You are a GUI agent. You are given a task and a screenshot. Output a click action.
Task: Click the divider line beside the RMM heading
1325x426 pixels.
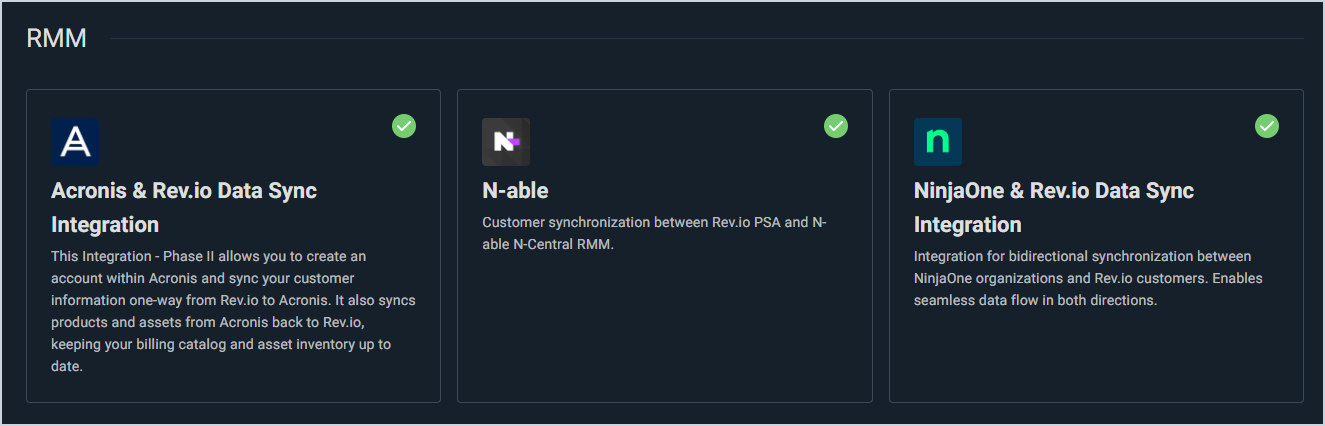pos(700,39)
